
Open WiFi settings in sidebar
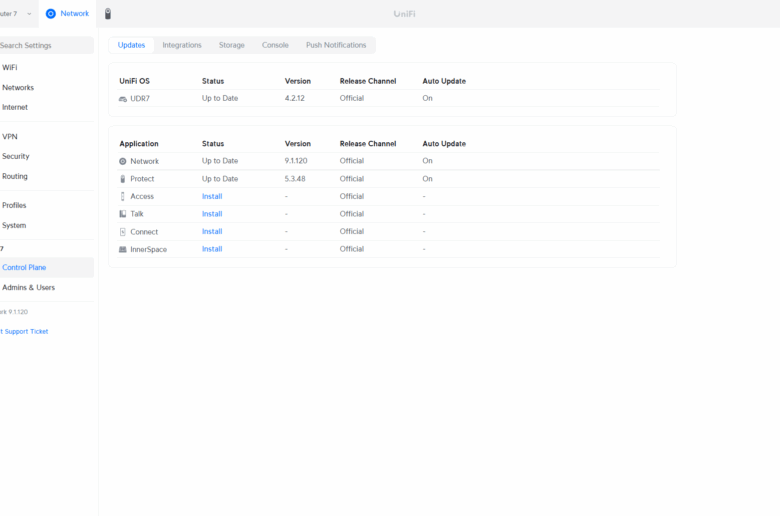tap(9, 68)
